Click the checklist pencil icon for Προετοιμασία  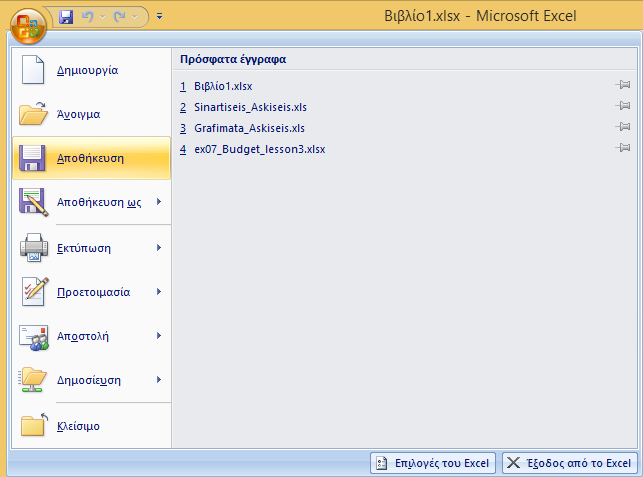pos(35,292)
